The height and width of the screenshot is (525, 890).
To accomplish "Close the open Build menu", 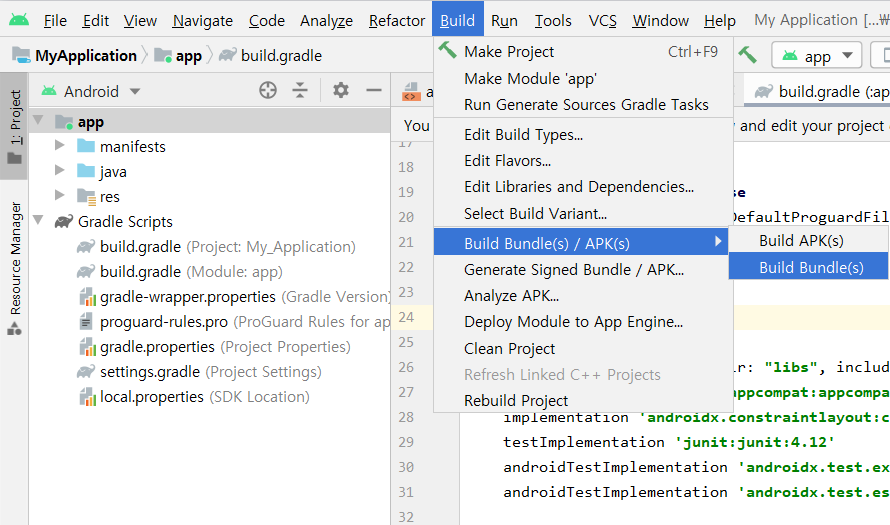I will point(457,20).
